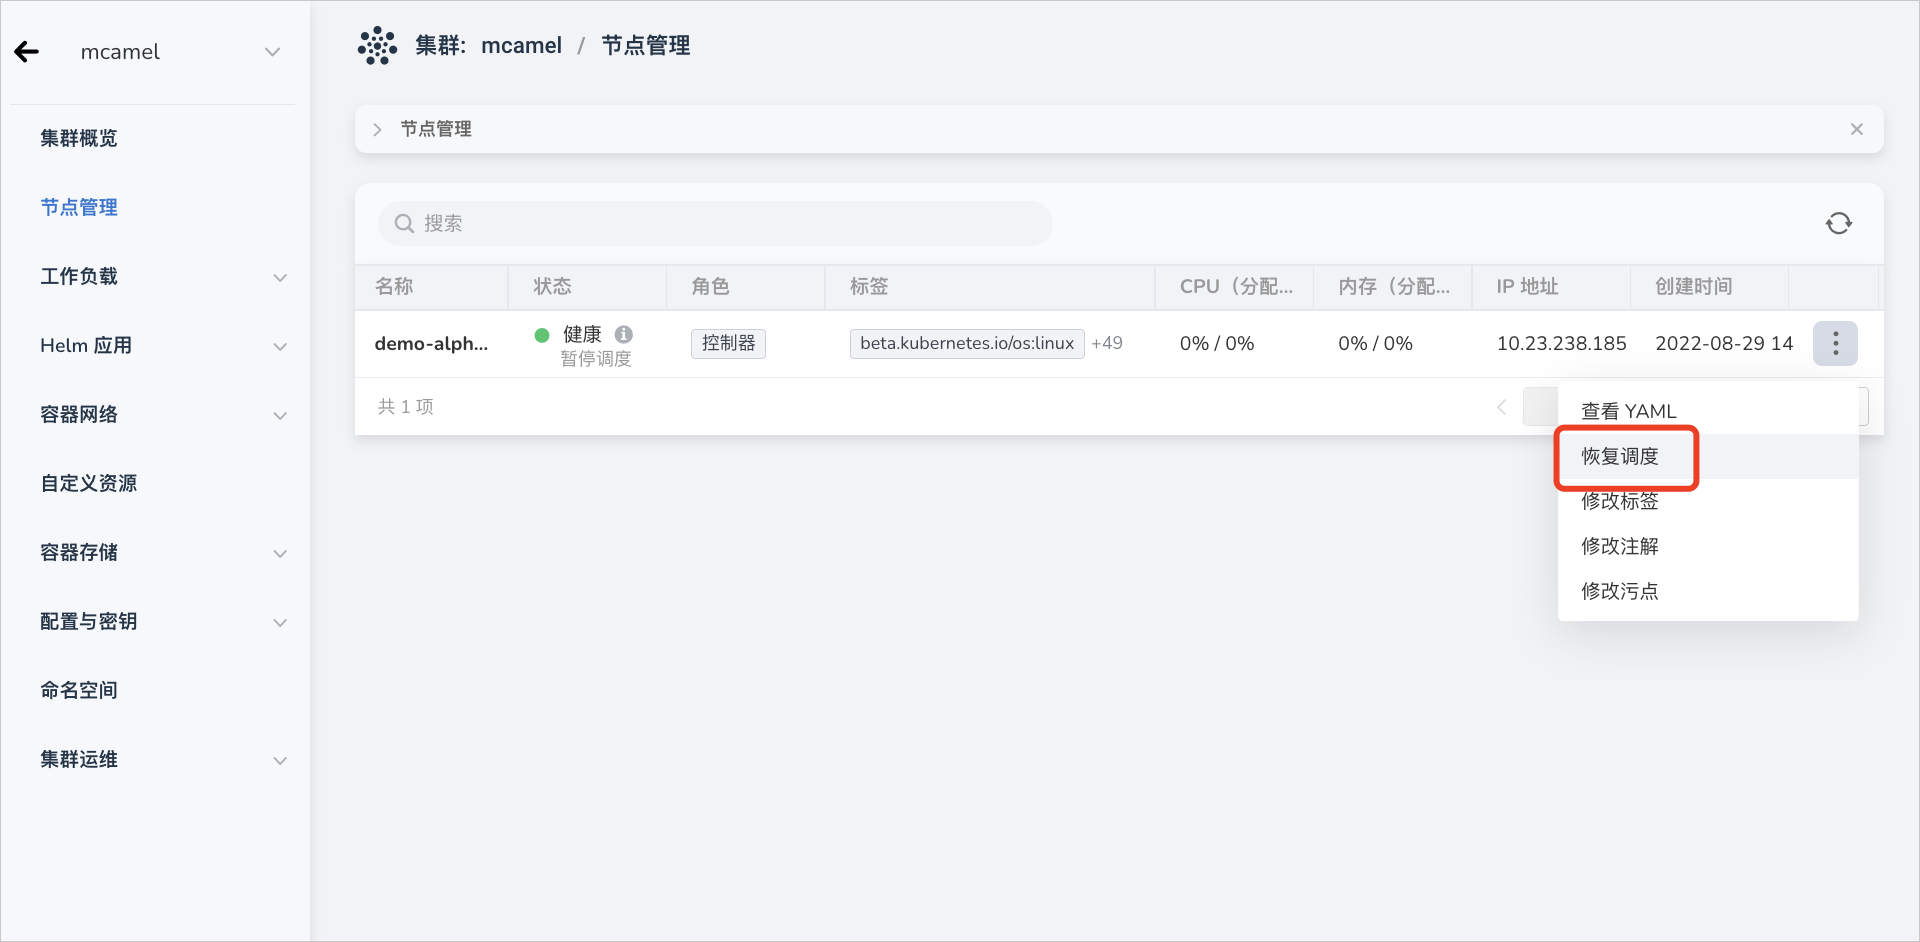This screenshot has height=942, width=1920.
Task: Click the beta.kubernetes.io/os:linux label tag
Action: [967, 343]
